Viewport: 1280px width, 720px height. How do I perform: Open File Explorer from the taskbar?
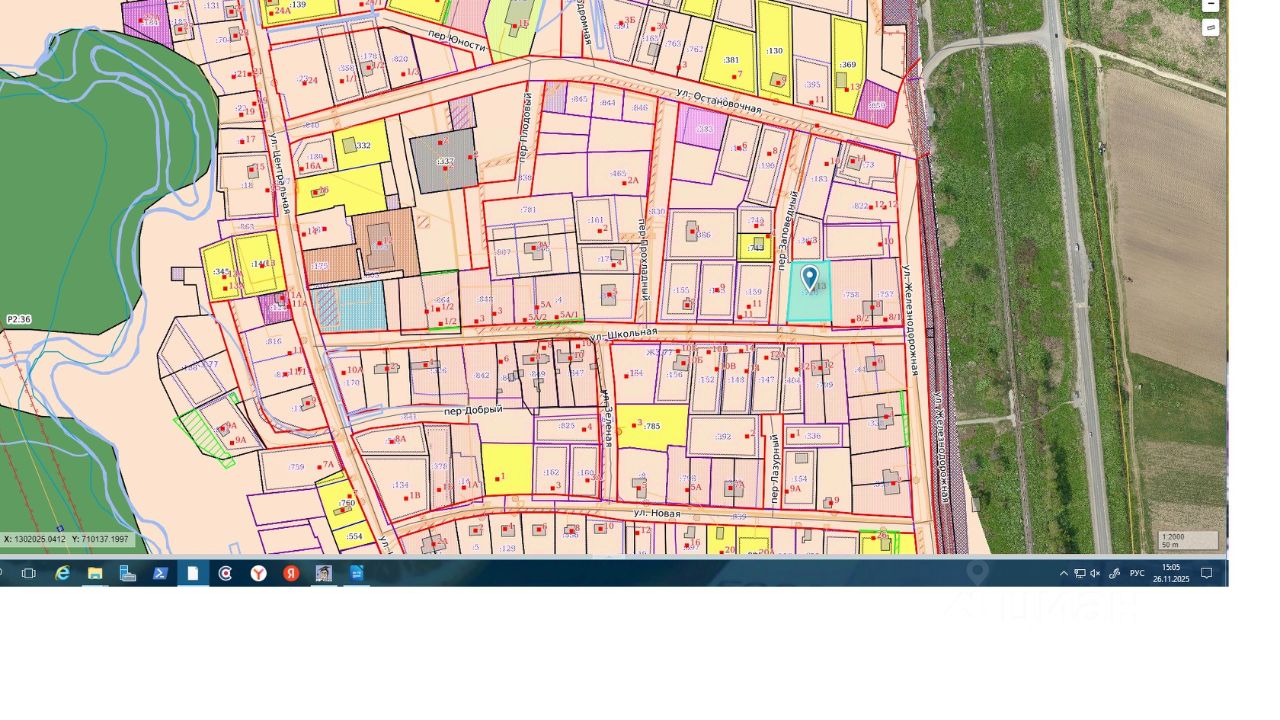click(95, 573)
